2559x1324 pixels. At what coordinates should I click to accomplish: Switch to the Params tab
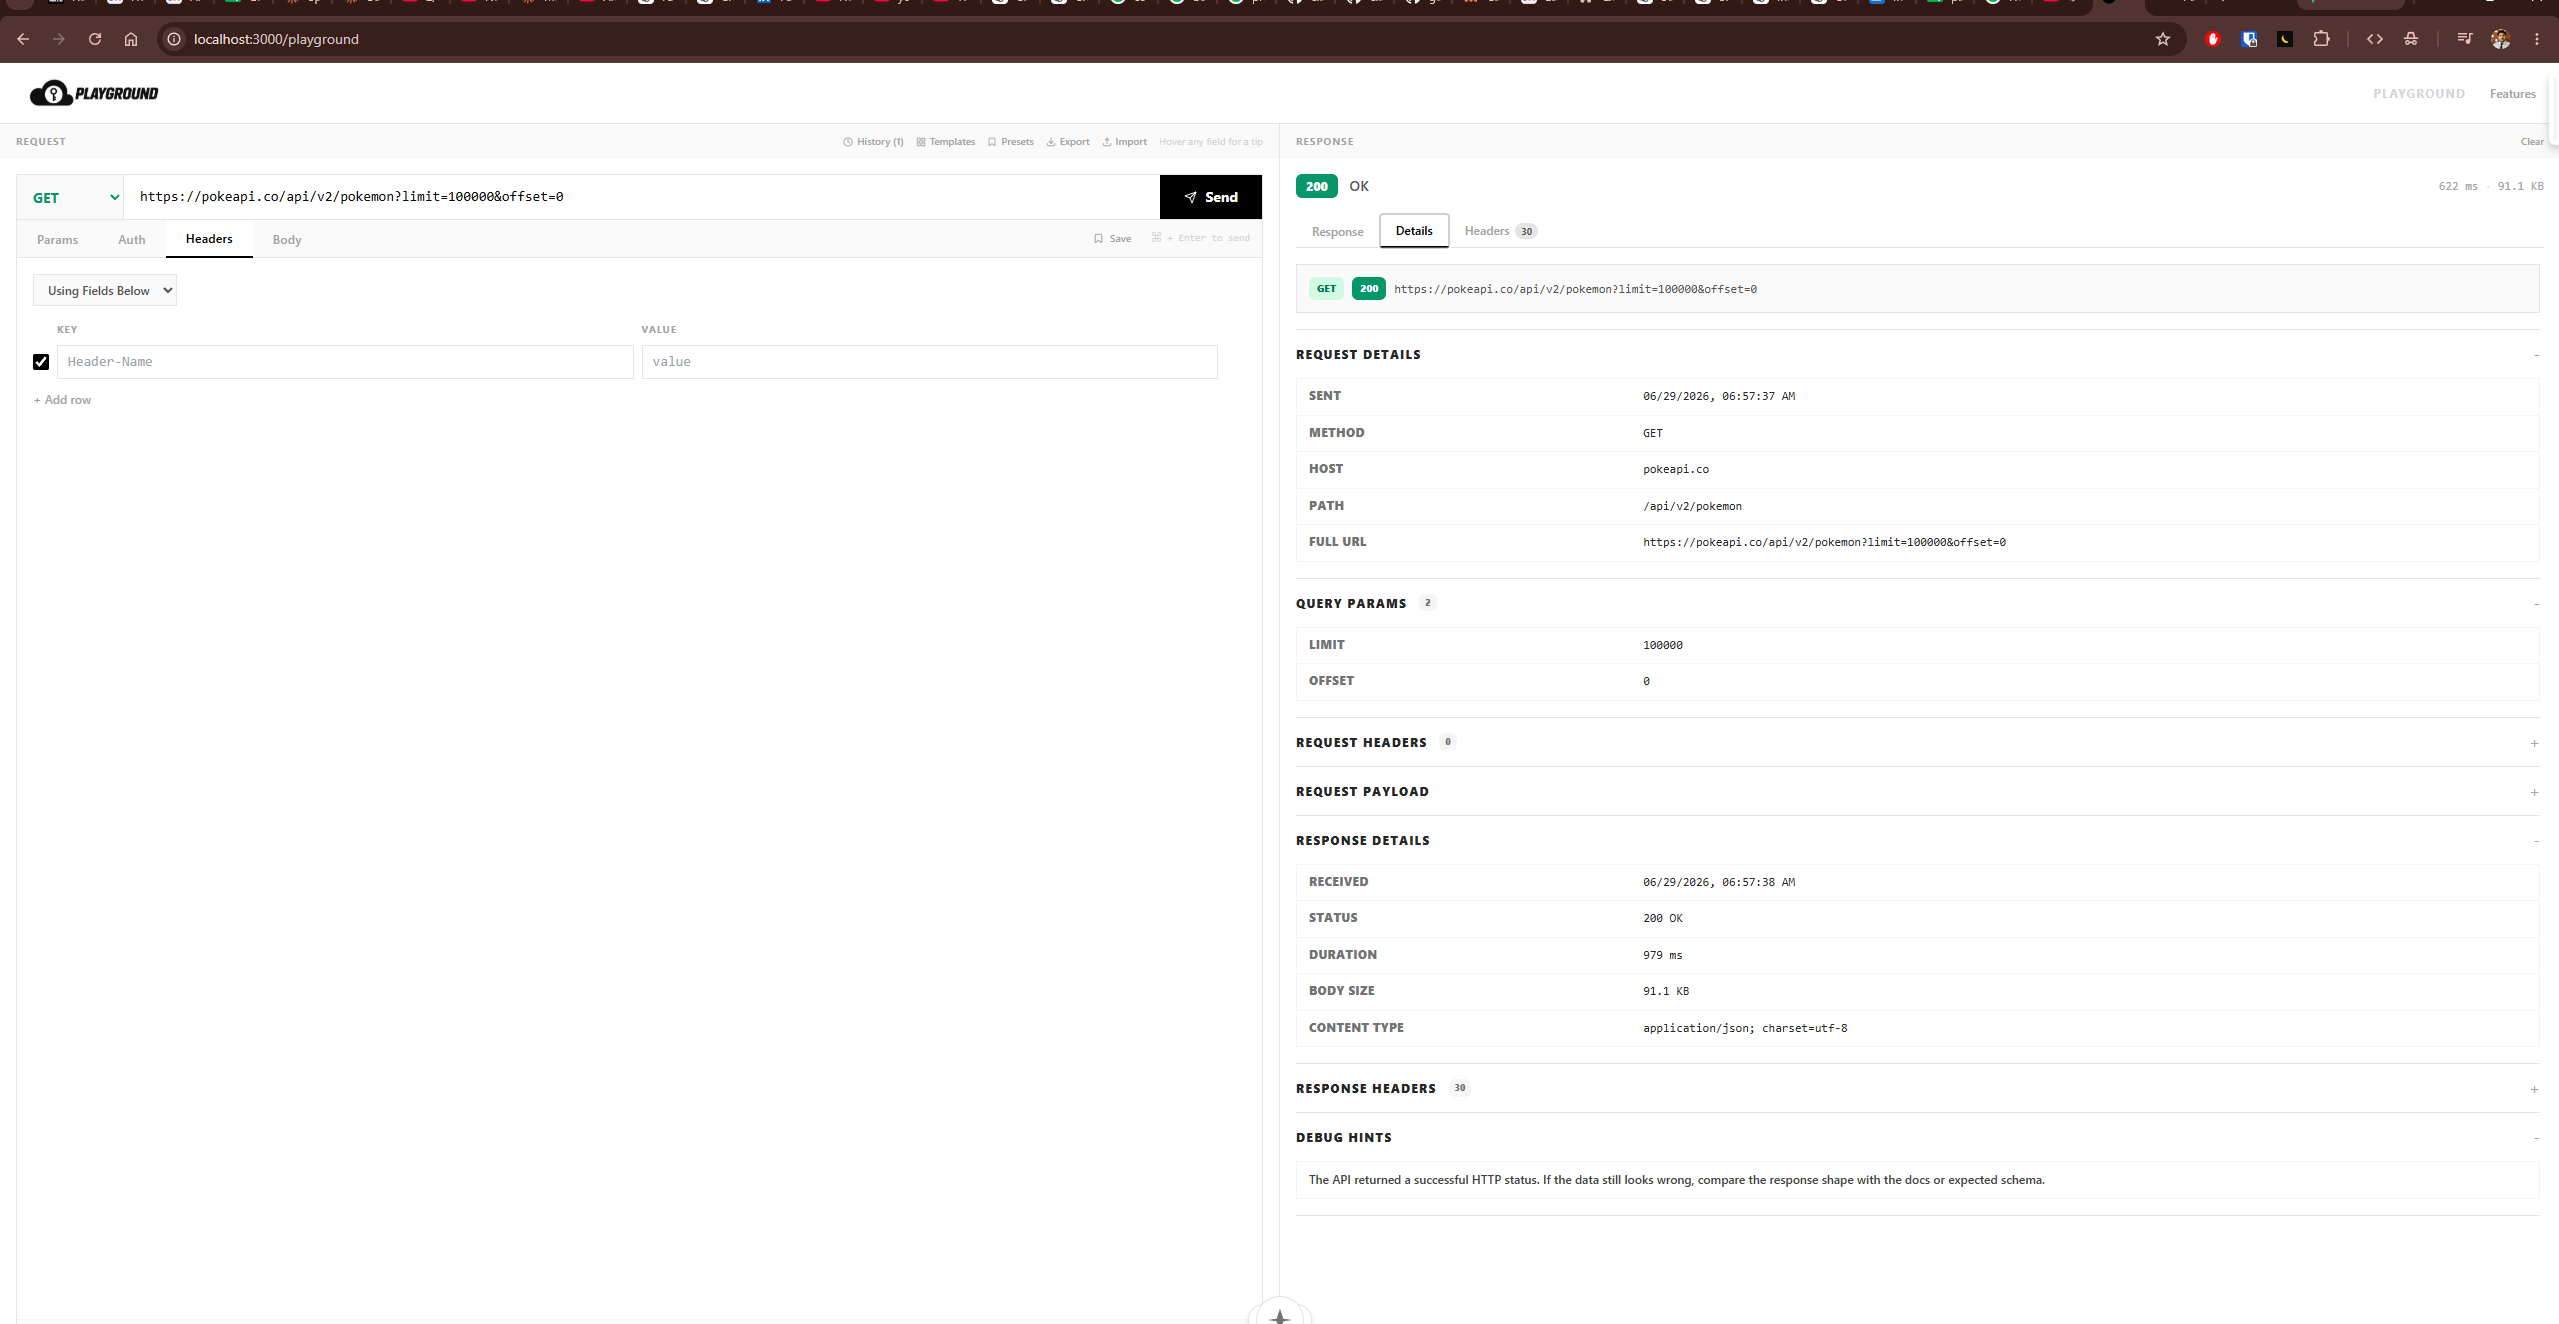[57, 240]
